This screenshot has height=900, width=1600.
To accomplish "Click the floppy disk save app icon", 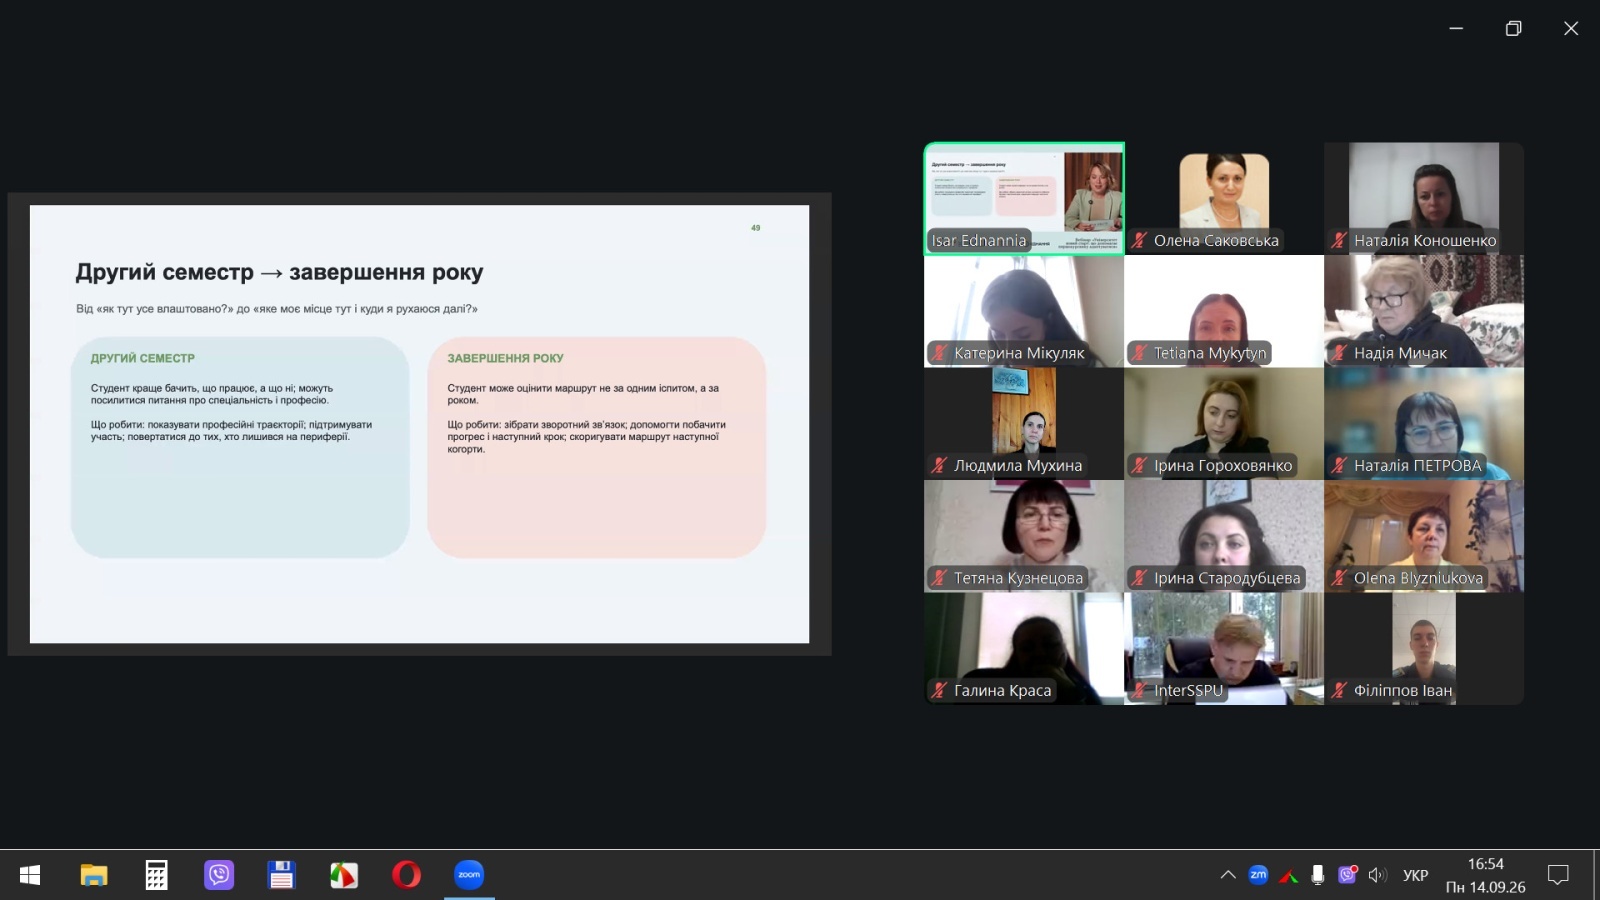I will (281, 875).
